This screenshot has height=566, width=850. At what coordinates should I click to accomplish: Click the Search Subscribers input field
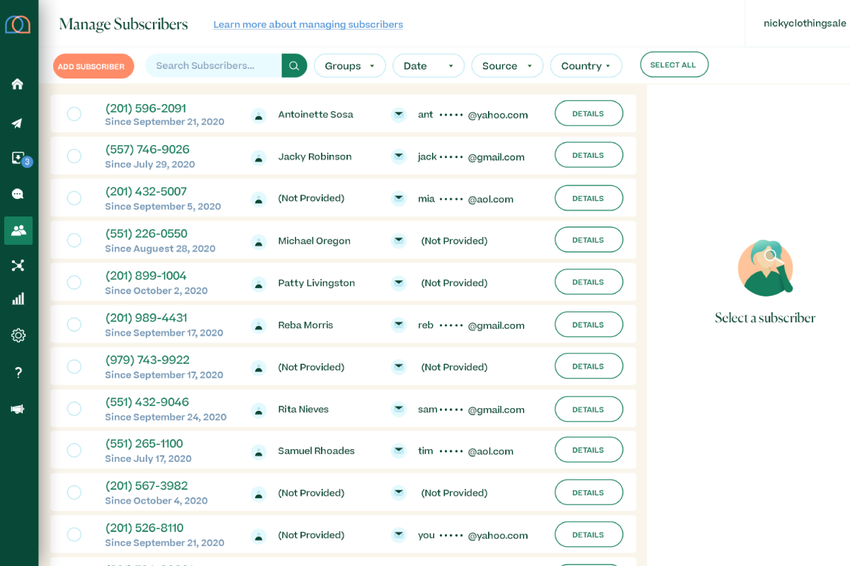click(x=213, y=66)
